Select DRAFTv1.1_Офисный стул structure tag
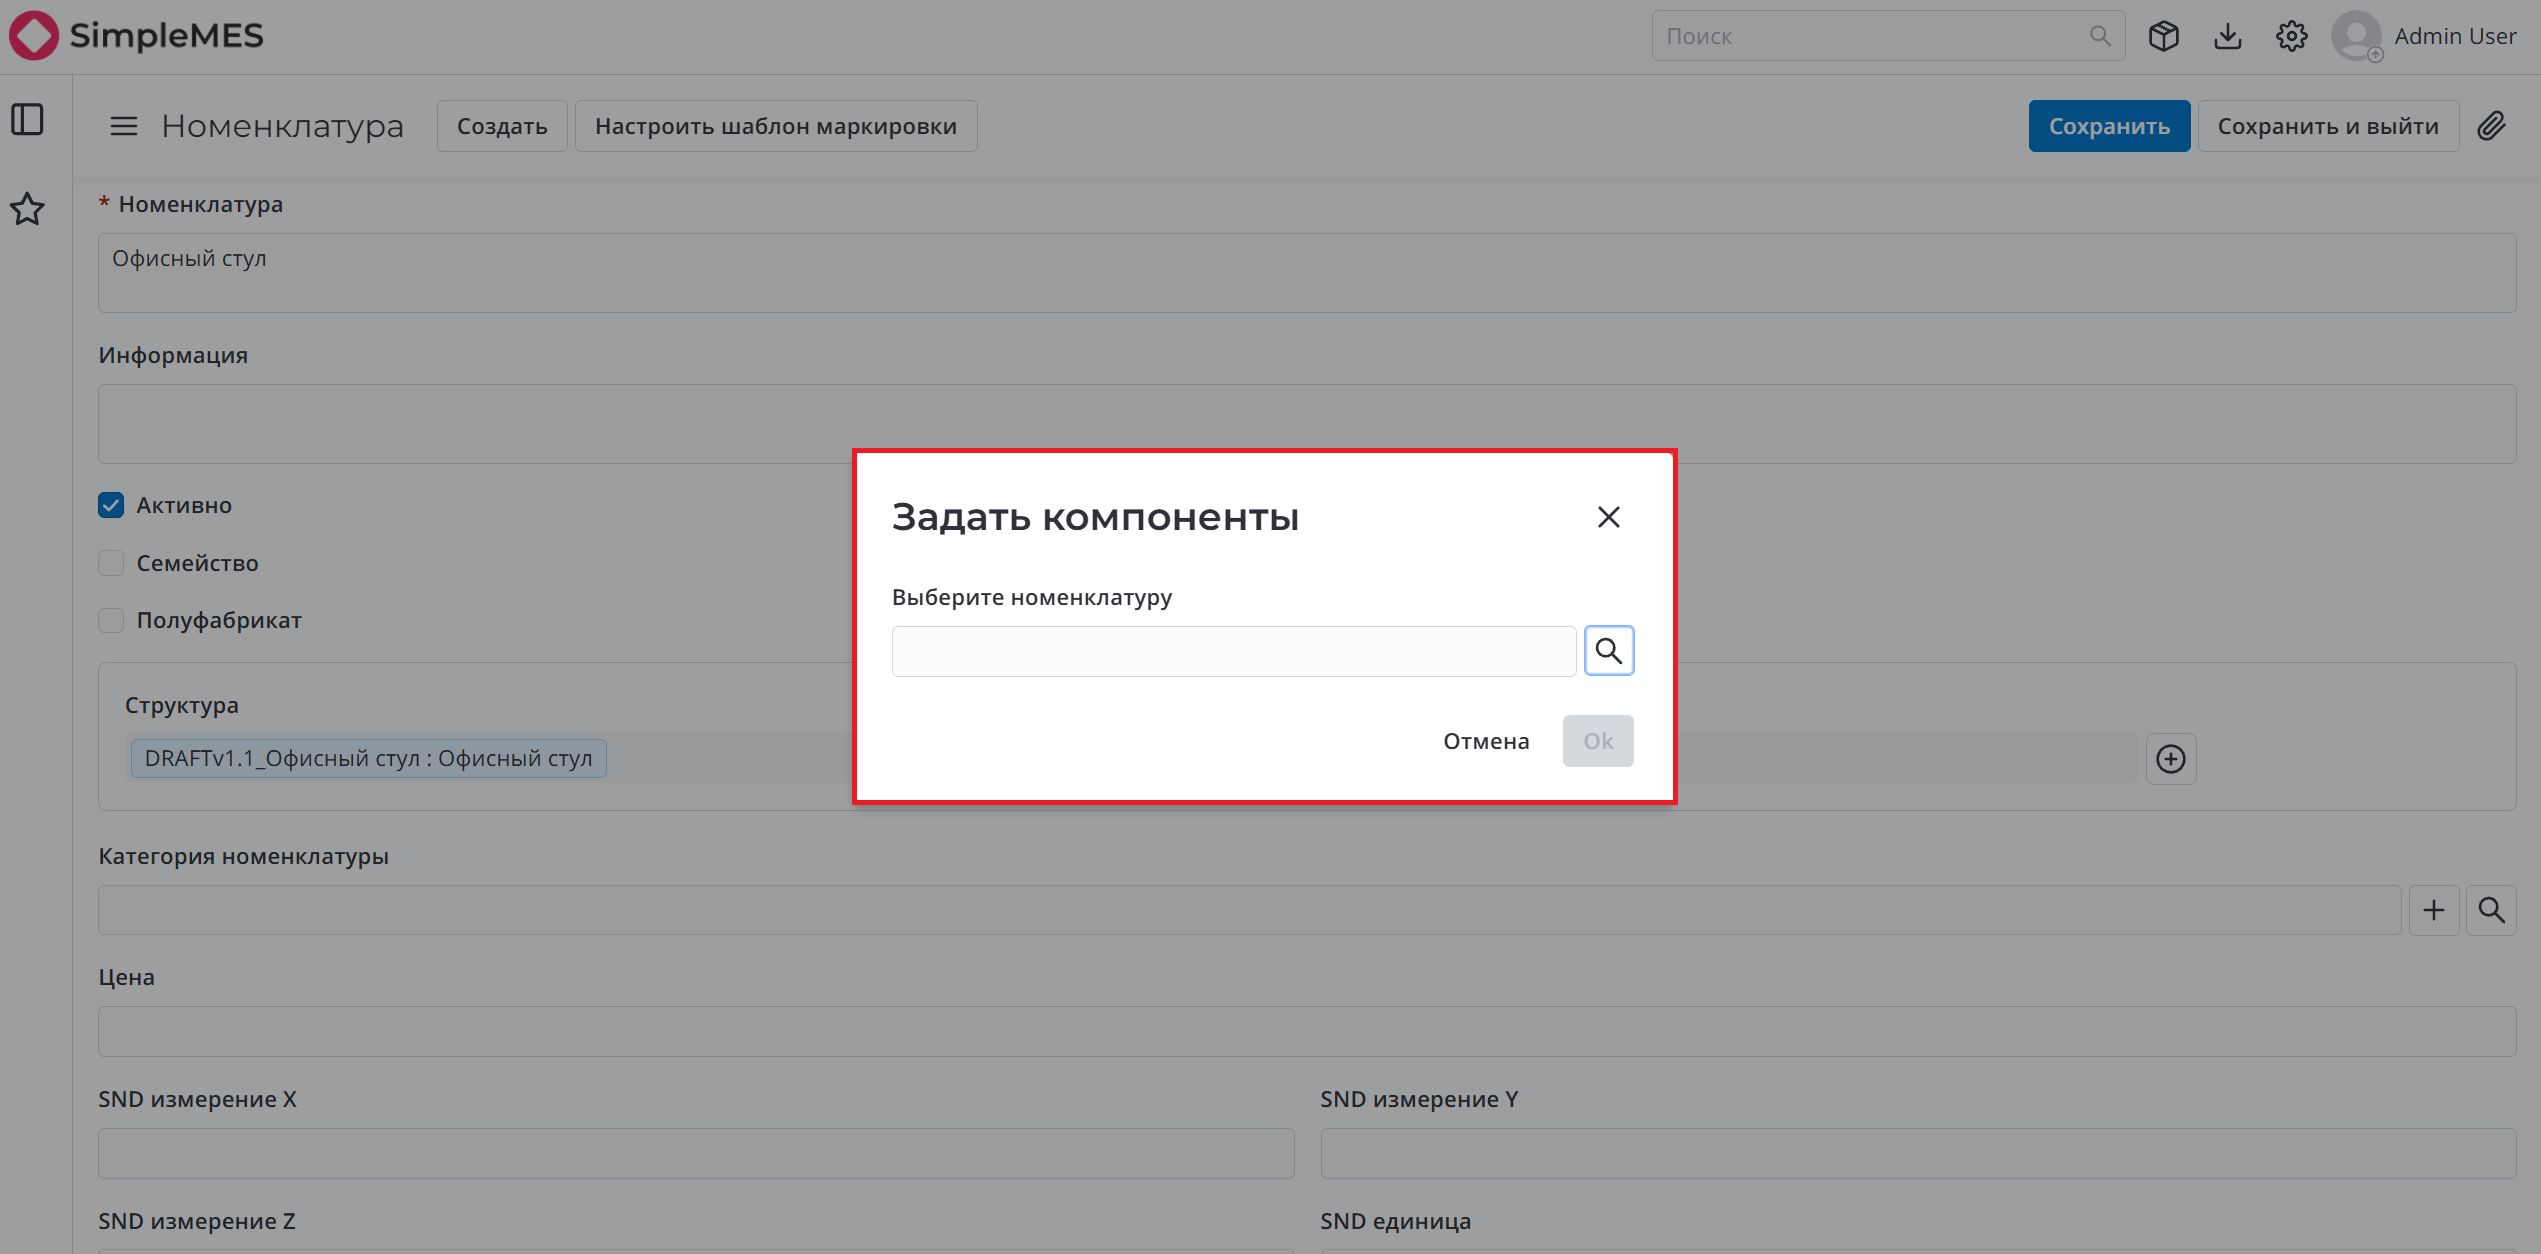 coord(369,758)
